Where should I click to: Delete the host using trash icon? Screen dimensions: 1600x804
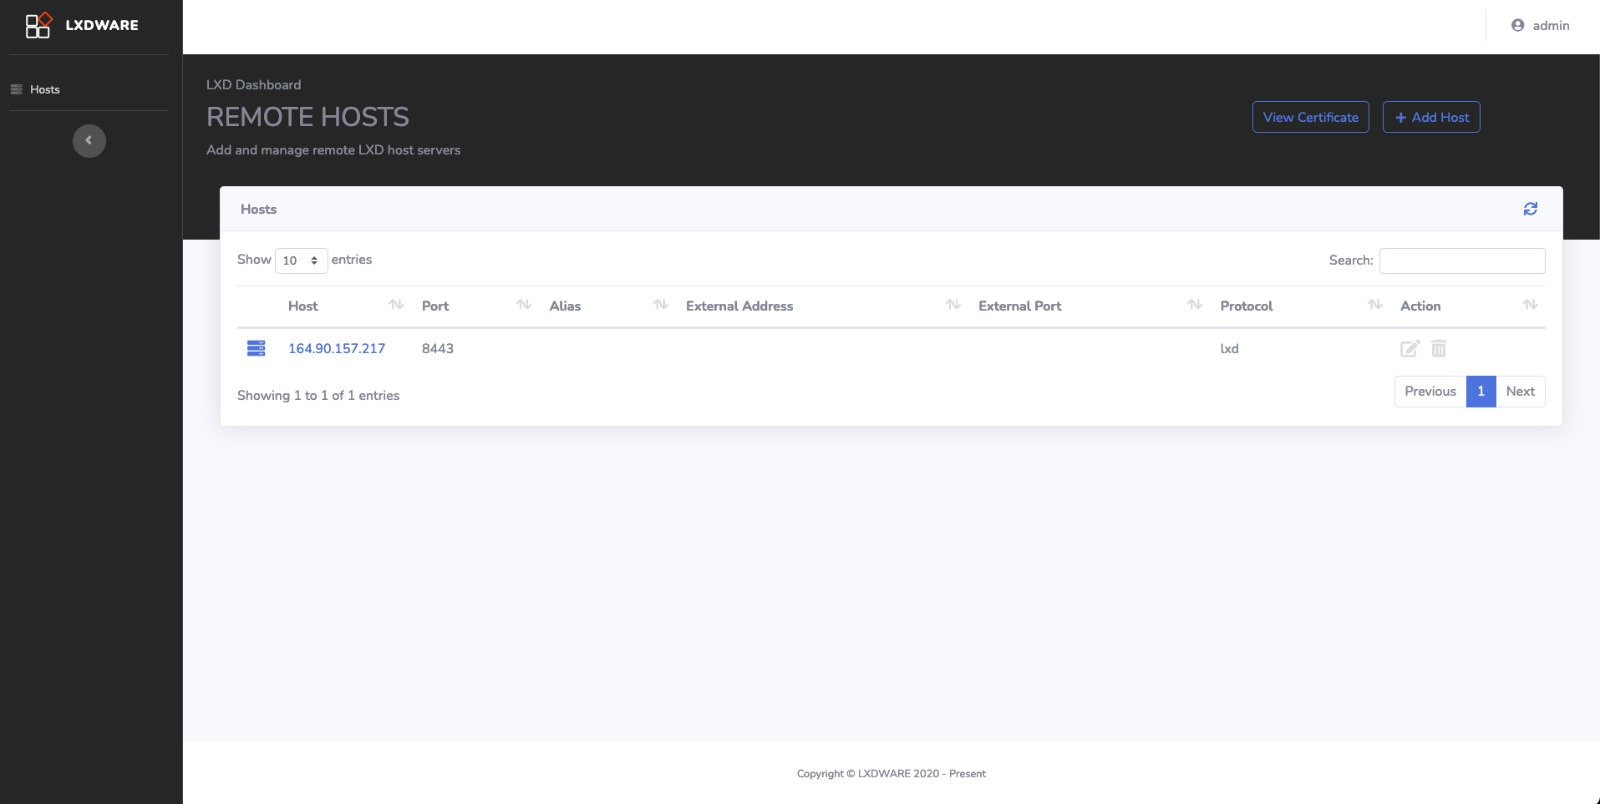click(1439, 349)
